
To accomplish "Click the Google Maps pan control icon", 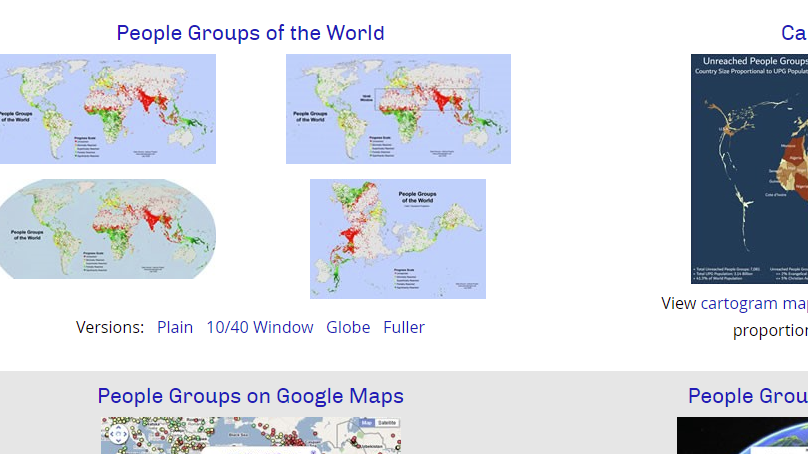I will (x=118, y=434).
